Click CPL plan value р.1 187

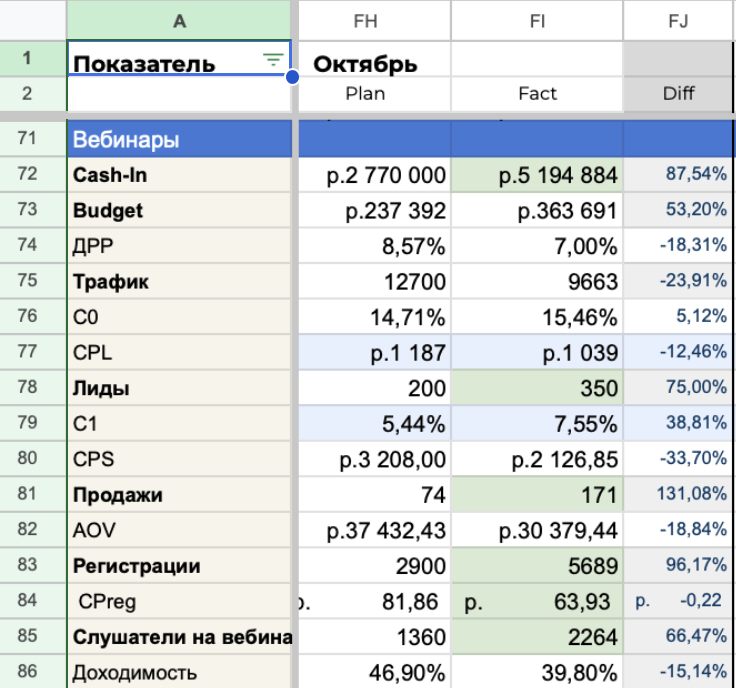pos(375,352)
